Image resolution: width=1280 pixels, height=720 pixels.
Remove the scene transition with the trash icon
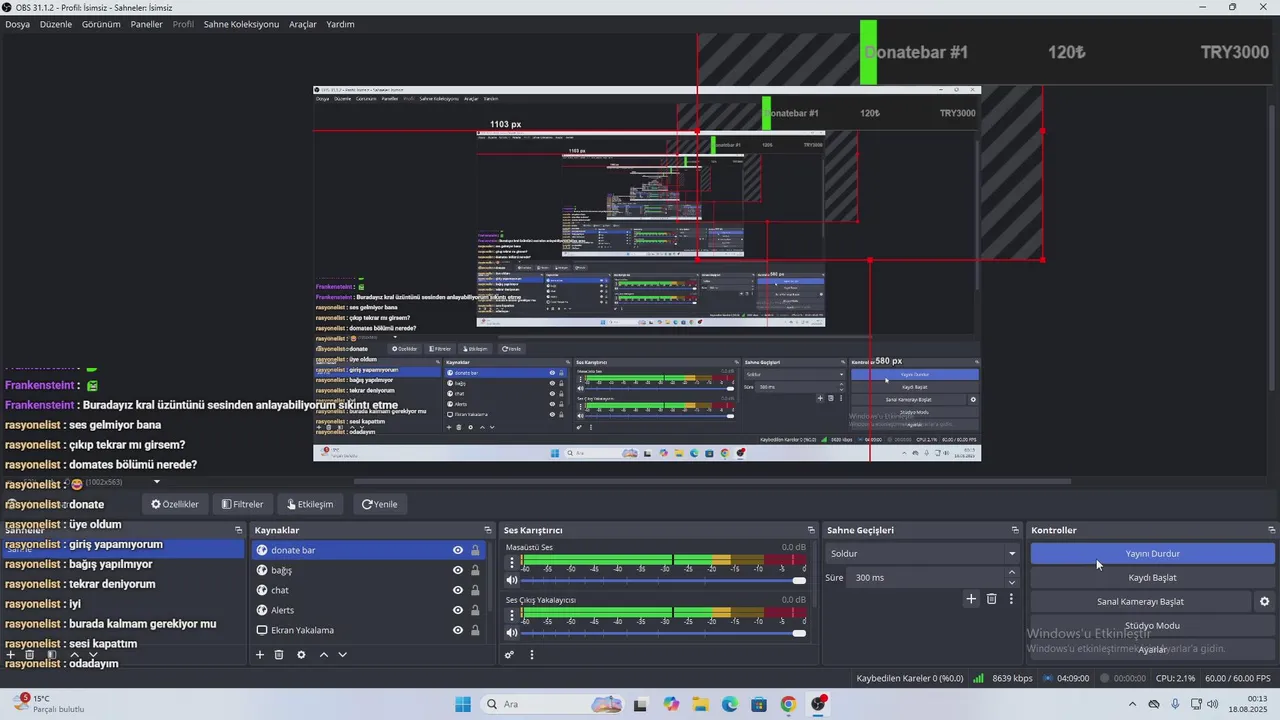coord(991,599)
